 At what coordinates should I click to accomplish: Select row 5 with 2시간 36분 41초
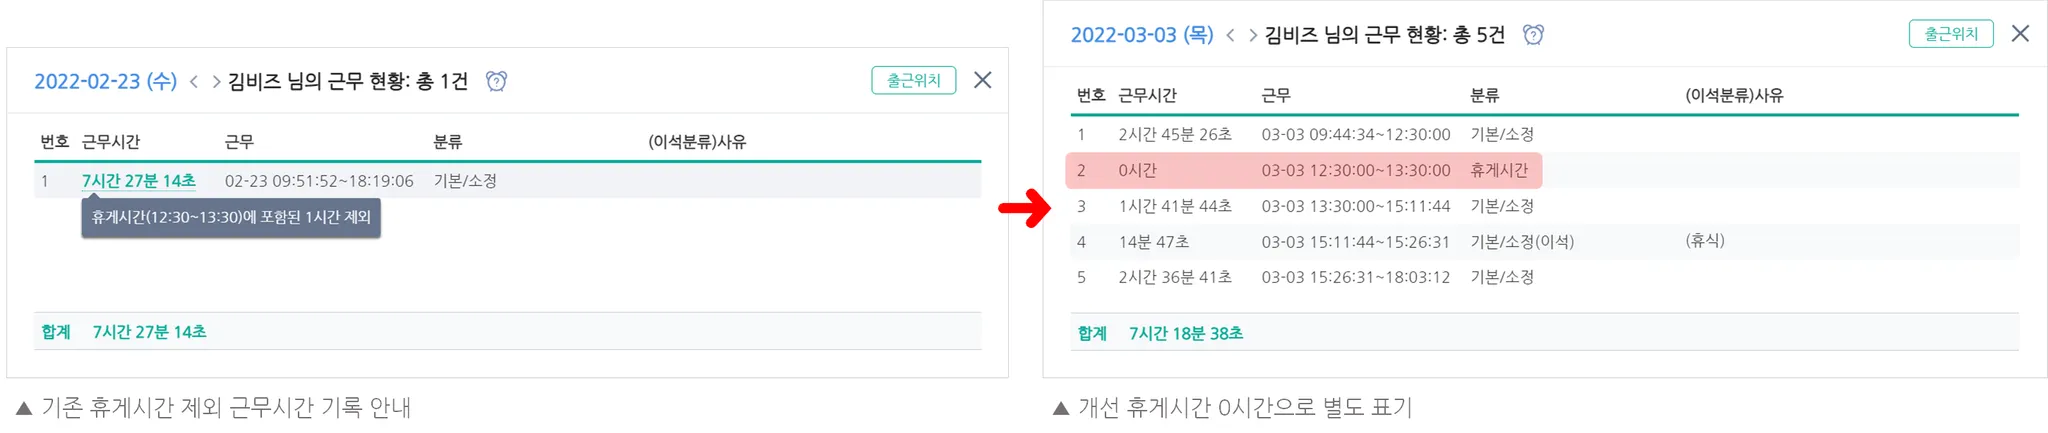[x=1175, y=277]
